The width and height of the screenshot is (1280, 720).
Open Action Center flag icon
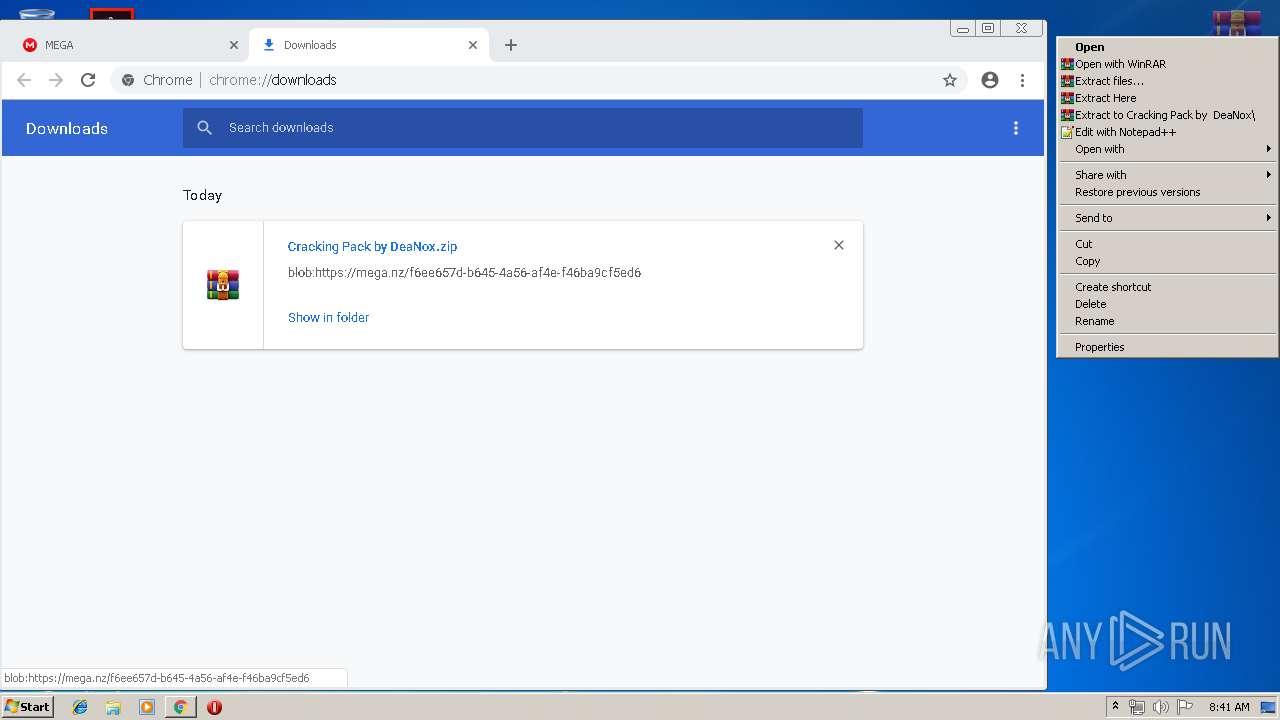(1185, 707)
